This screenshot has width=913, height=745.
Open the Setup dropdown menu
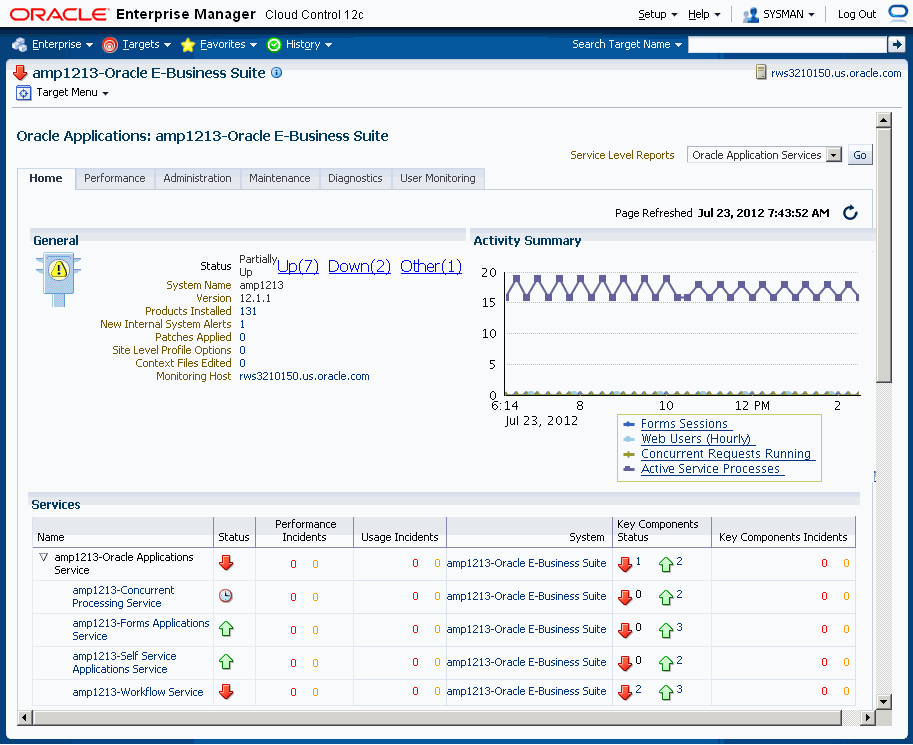coord(657,15)
